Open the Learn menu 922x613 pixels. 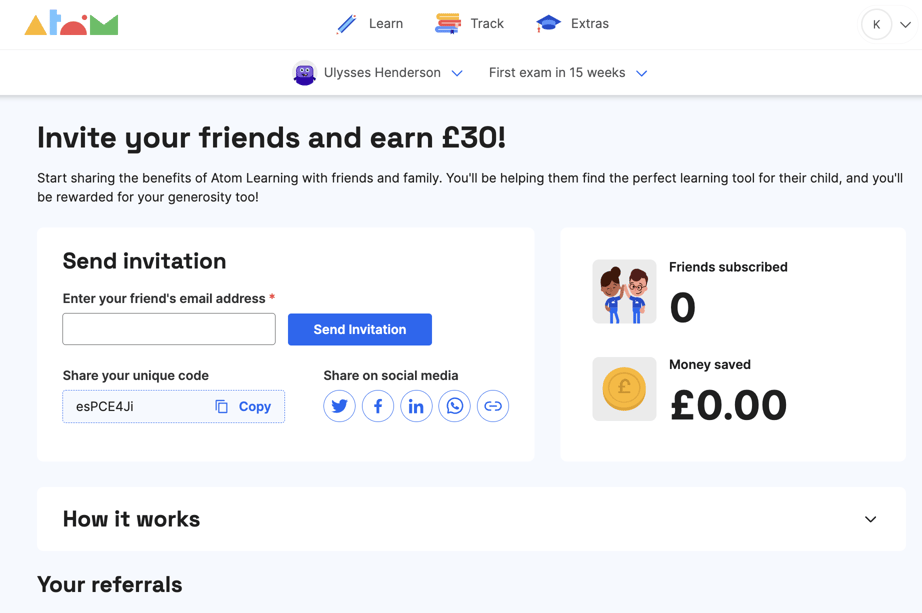click(370, 24)
